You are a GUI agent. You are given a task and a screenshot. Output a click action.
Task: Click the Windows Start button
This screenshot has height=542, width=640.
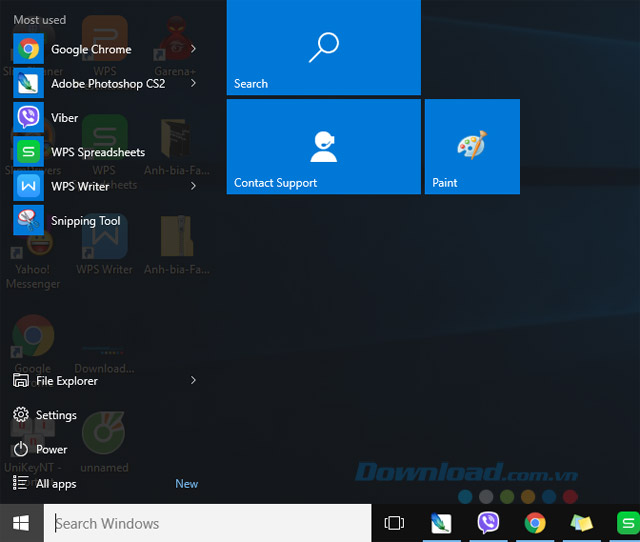[21, 523]
